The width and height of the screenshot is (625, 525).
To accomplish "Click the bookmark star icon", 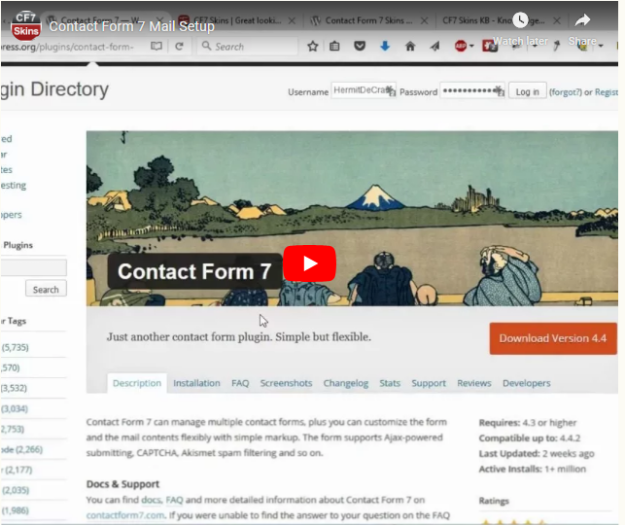I will [x=313, y=46].
